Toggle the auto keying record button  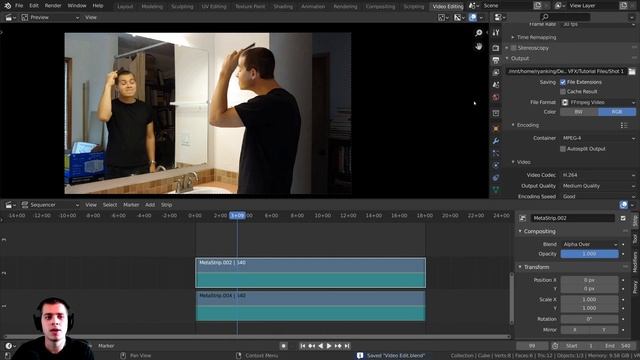[284, 346]
